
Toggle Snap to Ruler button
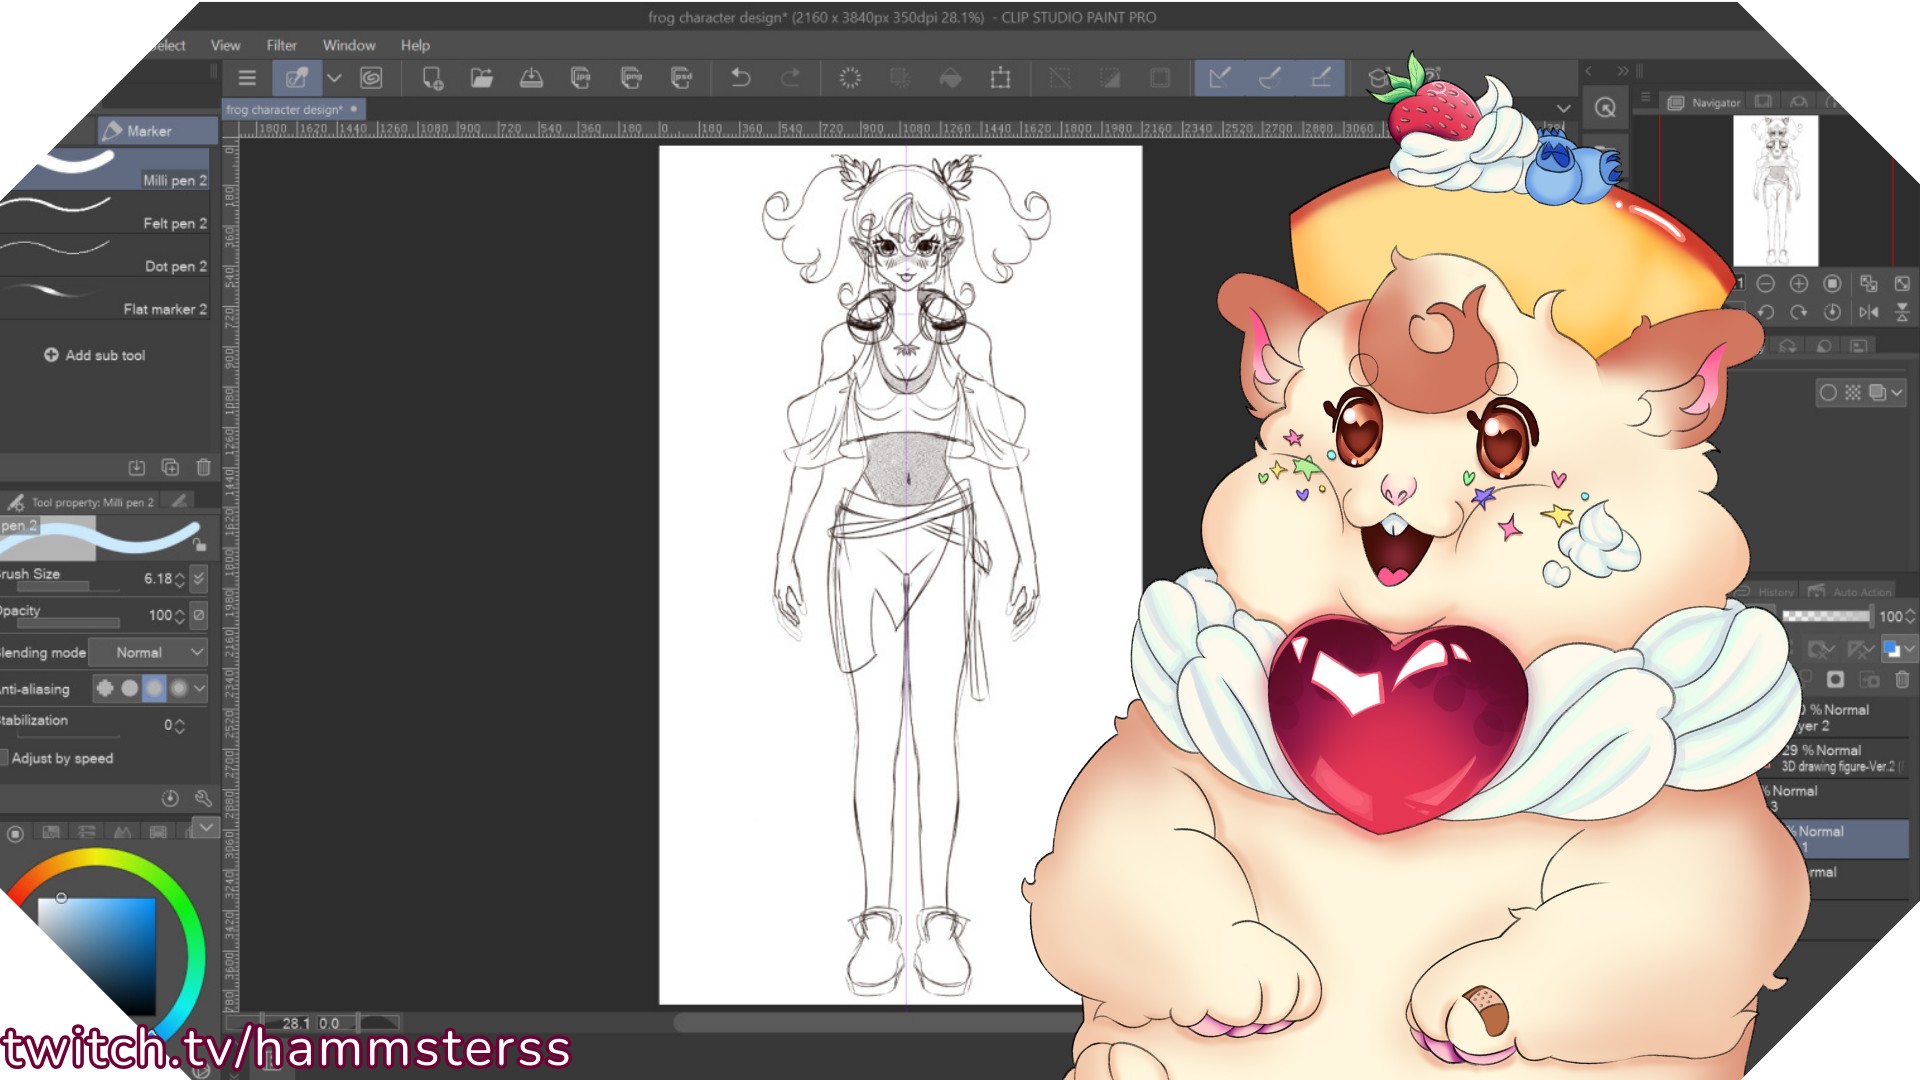pos(1220,78)
